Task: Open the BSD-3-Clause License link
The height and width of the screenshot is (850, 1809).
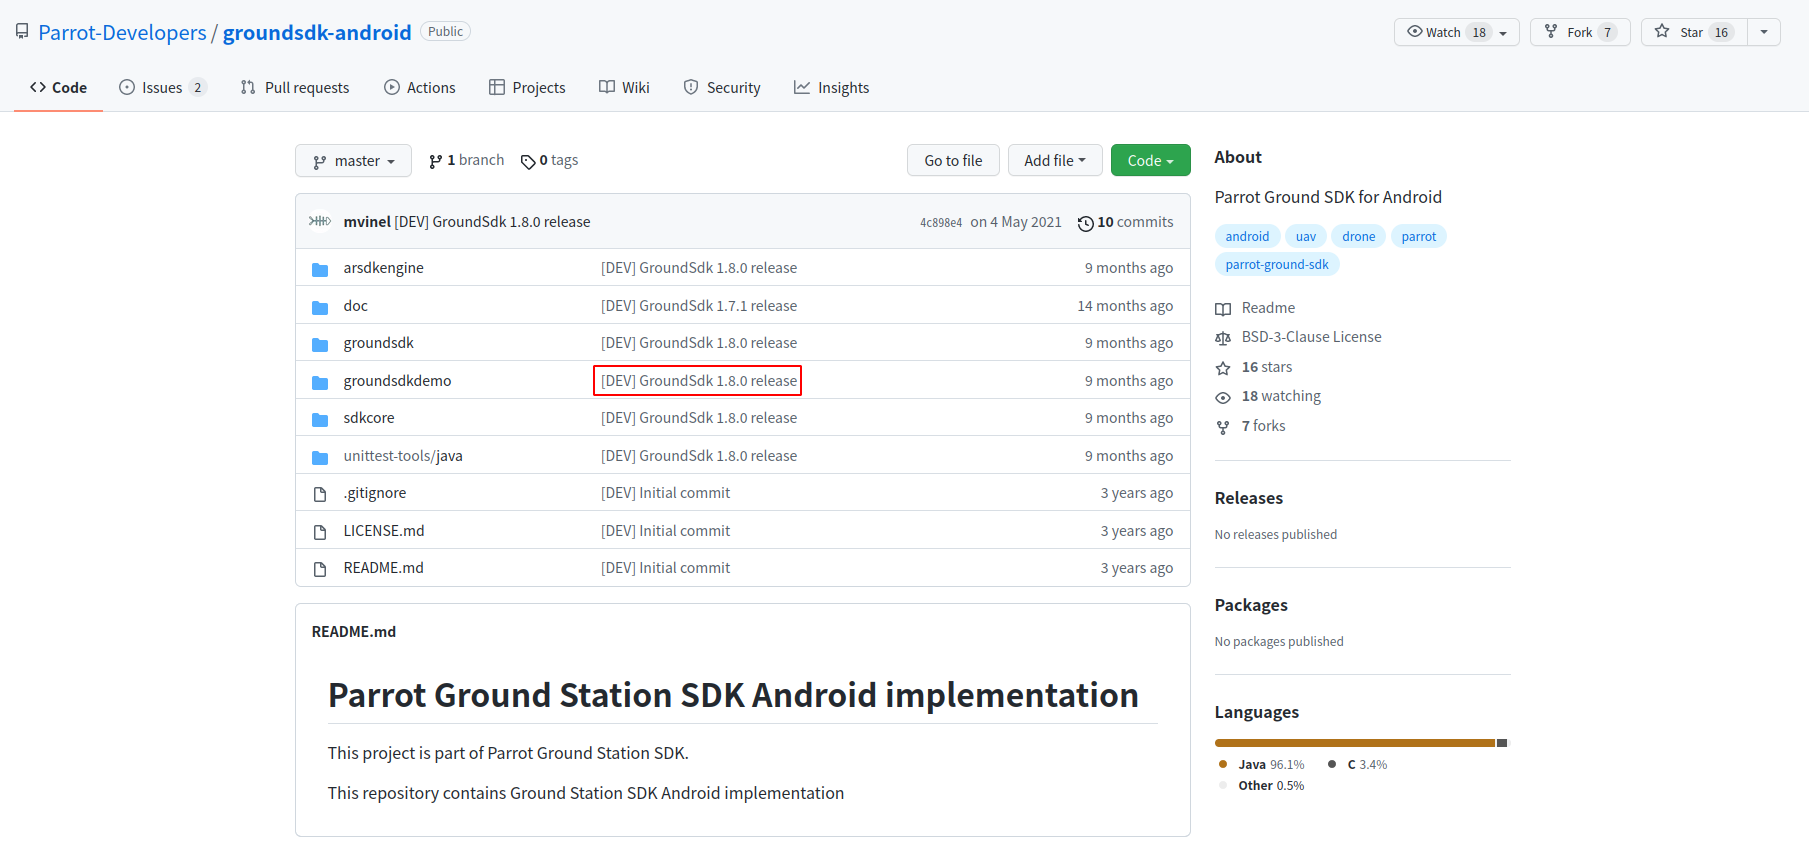Action: point(1312,337)
